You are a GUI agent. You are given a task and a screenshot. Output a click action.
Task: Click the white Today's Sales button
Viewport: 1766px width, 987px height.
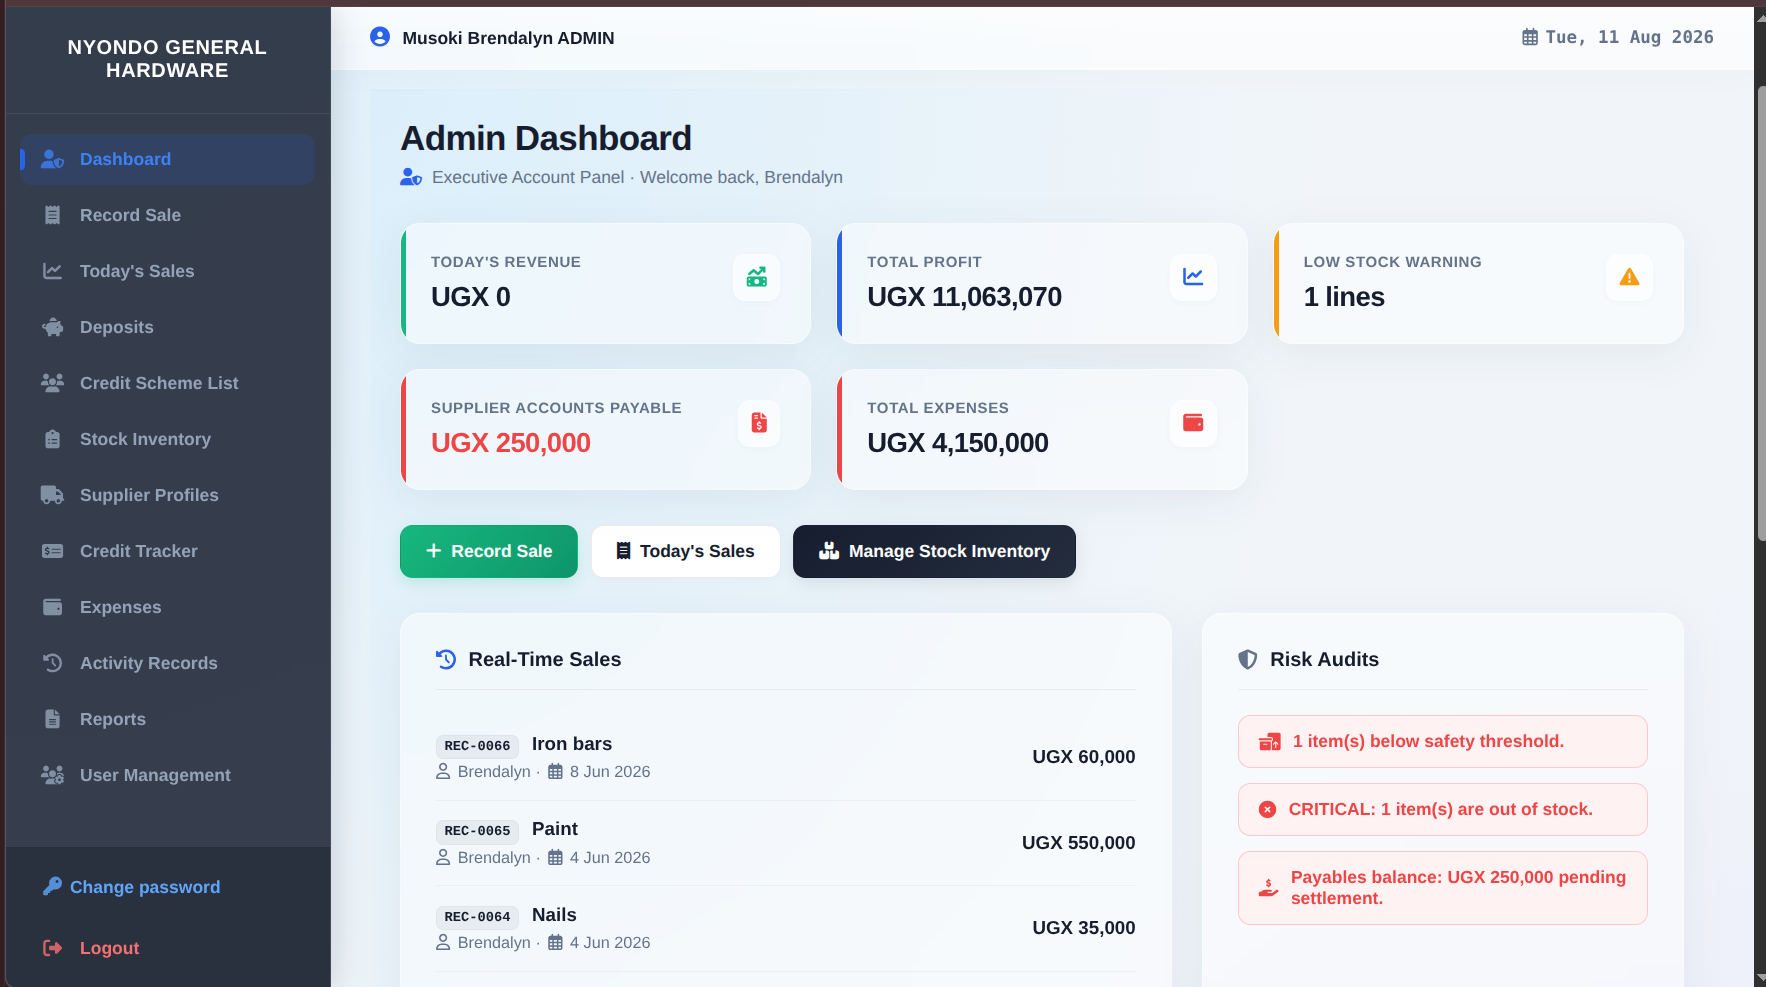(x=686, y=551)
